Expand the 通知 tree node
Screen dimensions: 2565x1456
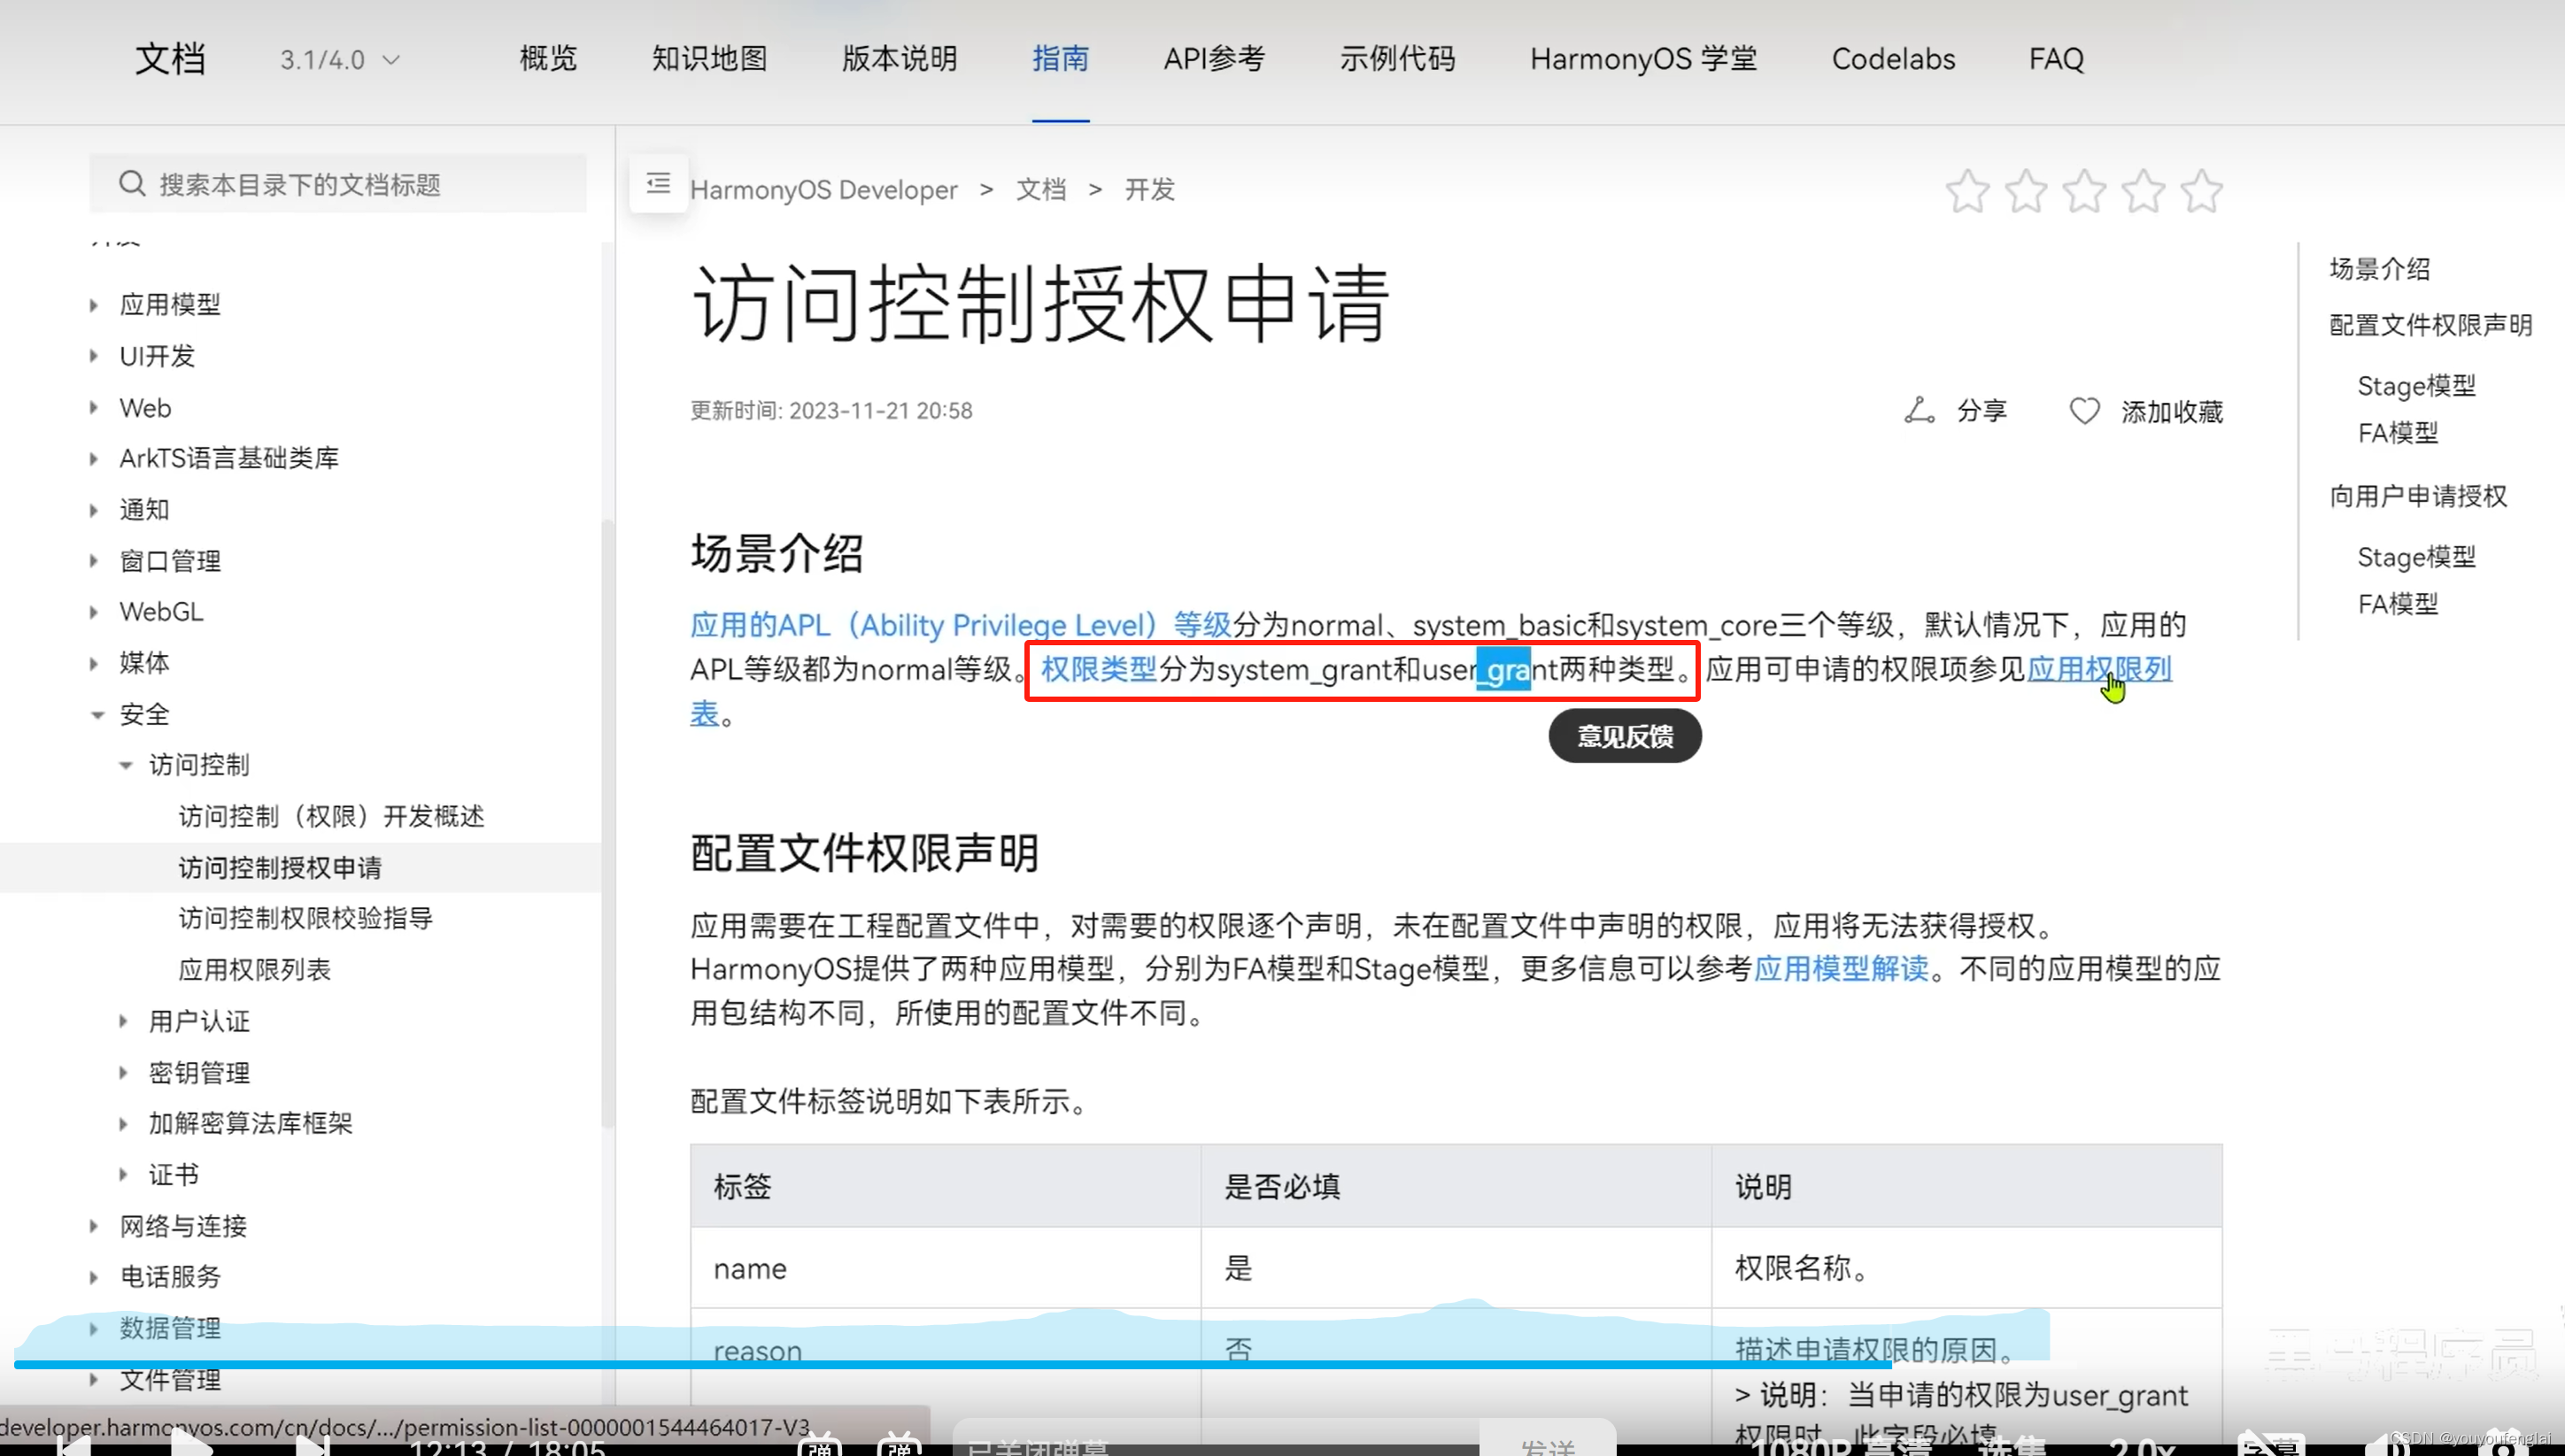tap(94, 509)
